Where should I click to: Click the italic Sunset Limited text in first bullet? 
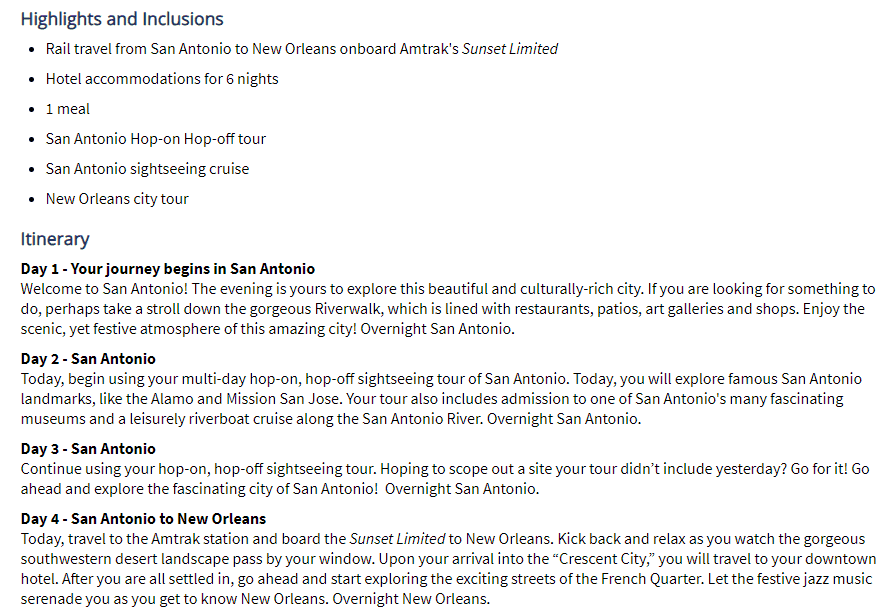[510, 49]
